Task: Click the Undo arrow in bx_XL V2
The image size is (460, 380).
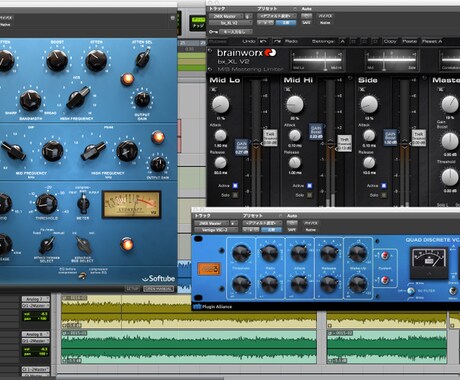Action: (x=263, y=41)
